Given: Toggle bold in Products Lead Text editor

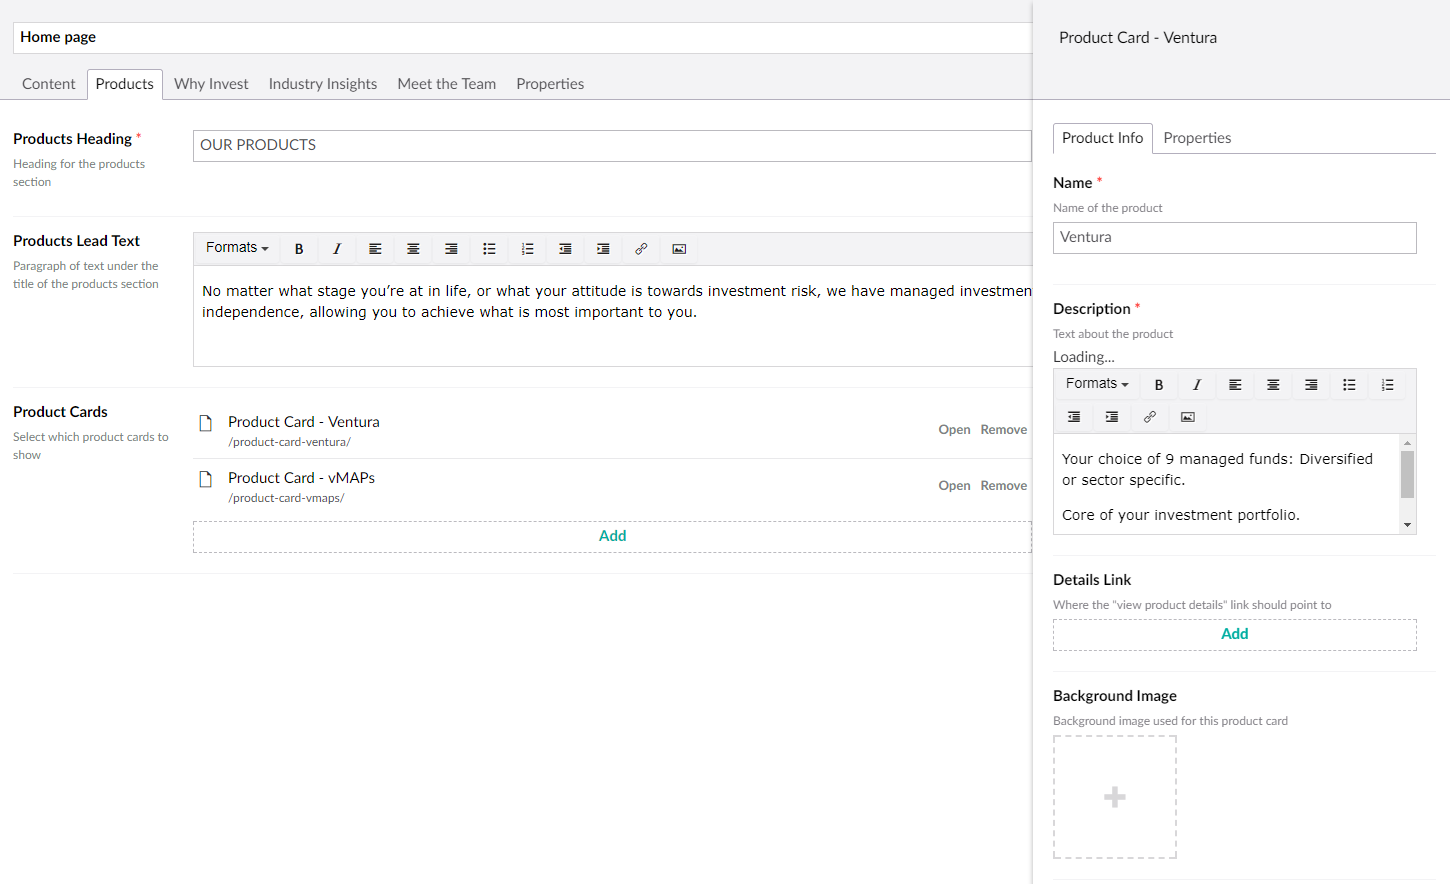Looking at the screenshot, I should coord(299,249).
